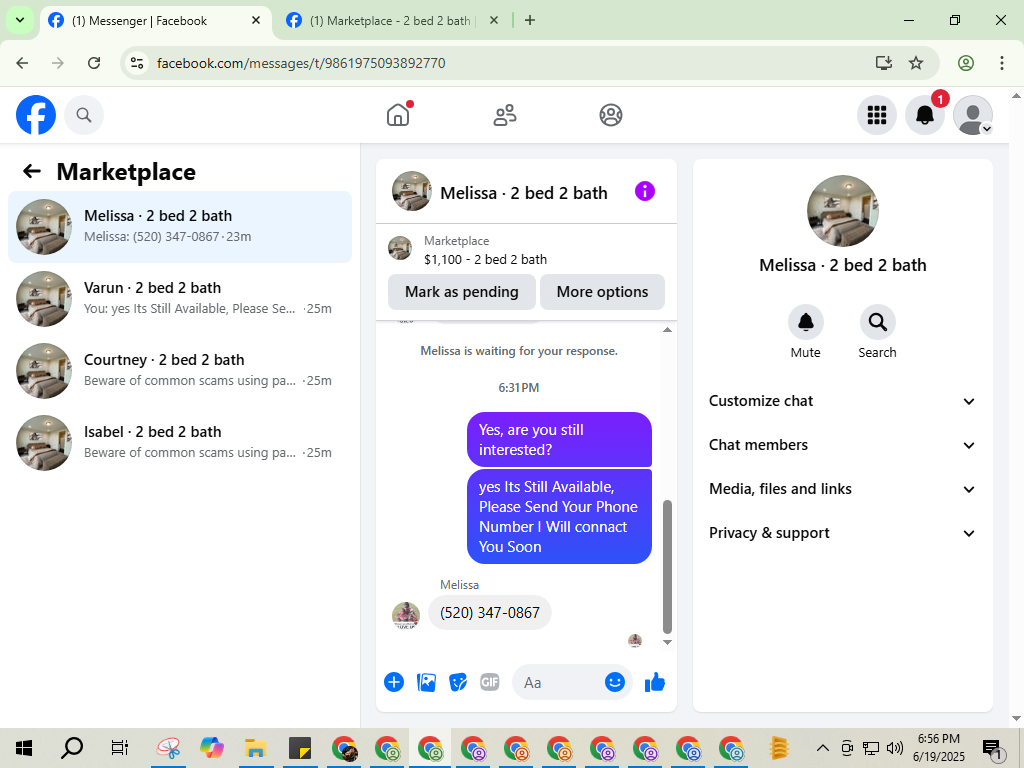This screenshot has width=1024, height=768.
Task: Open the purple conversation info icon
Action: (x=645, y=191)
